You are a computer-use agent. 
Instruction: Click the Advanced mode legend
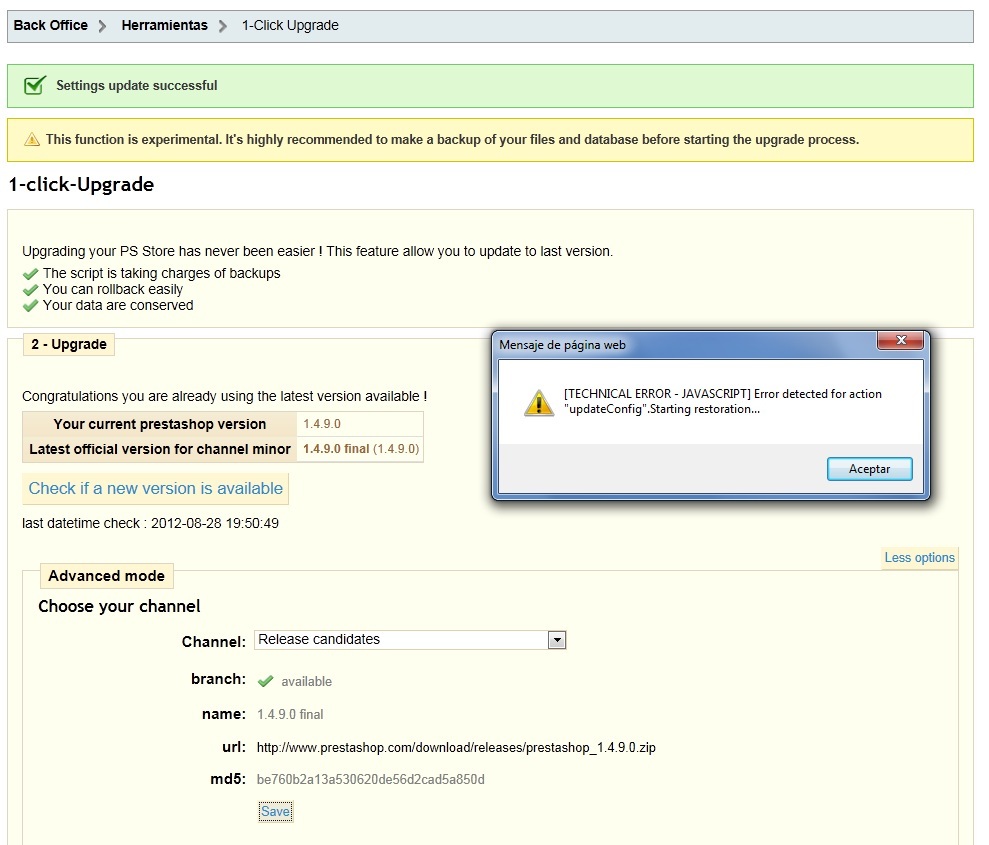pyautogui.click(x=107, y=576)
